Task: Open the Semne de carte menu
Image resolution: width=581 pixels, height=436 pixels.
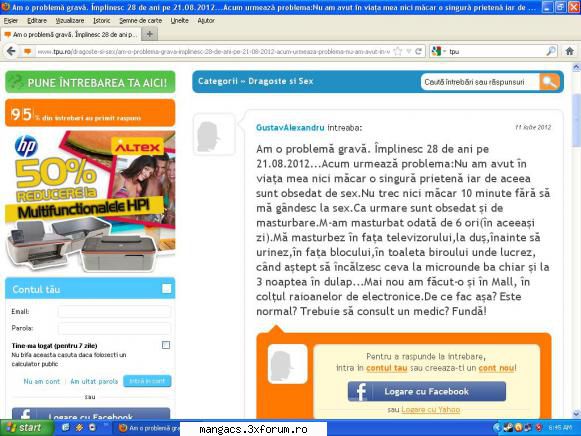Action: pyautogui.click(x=140, y=21)
